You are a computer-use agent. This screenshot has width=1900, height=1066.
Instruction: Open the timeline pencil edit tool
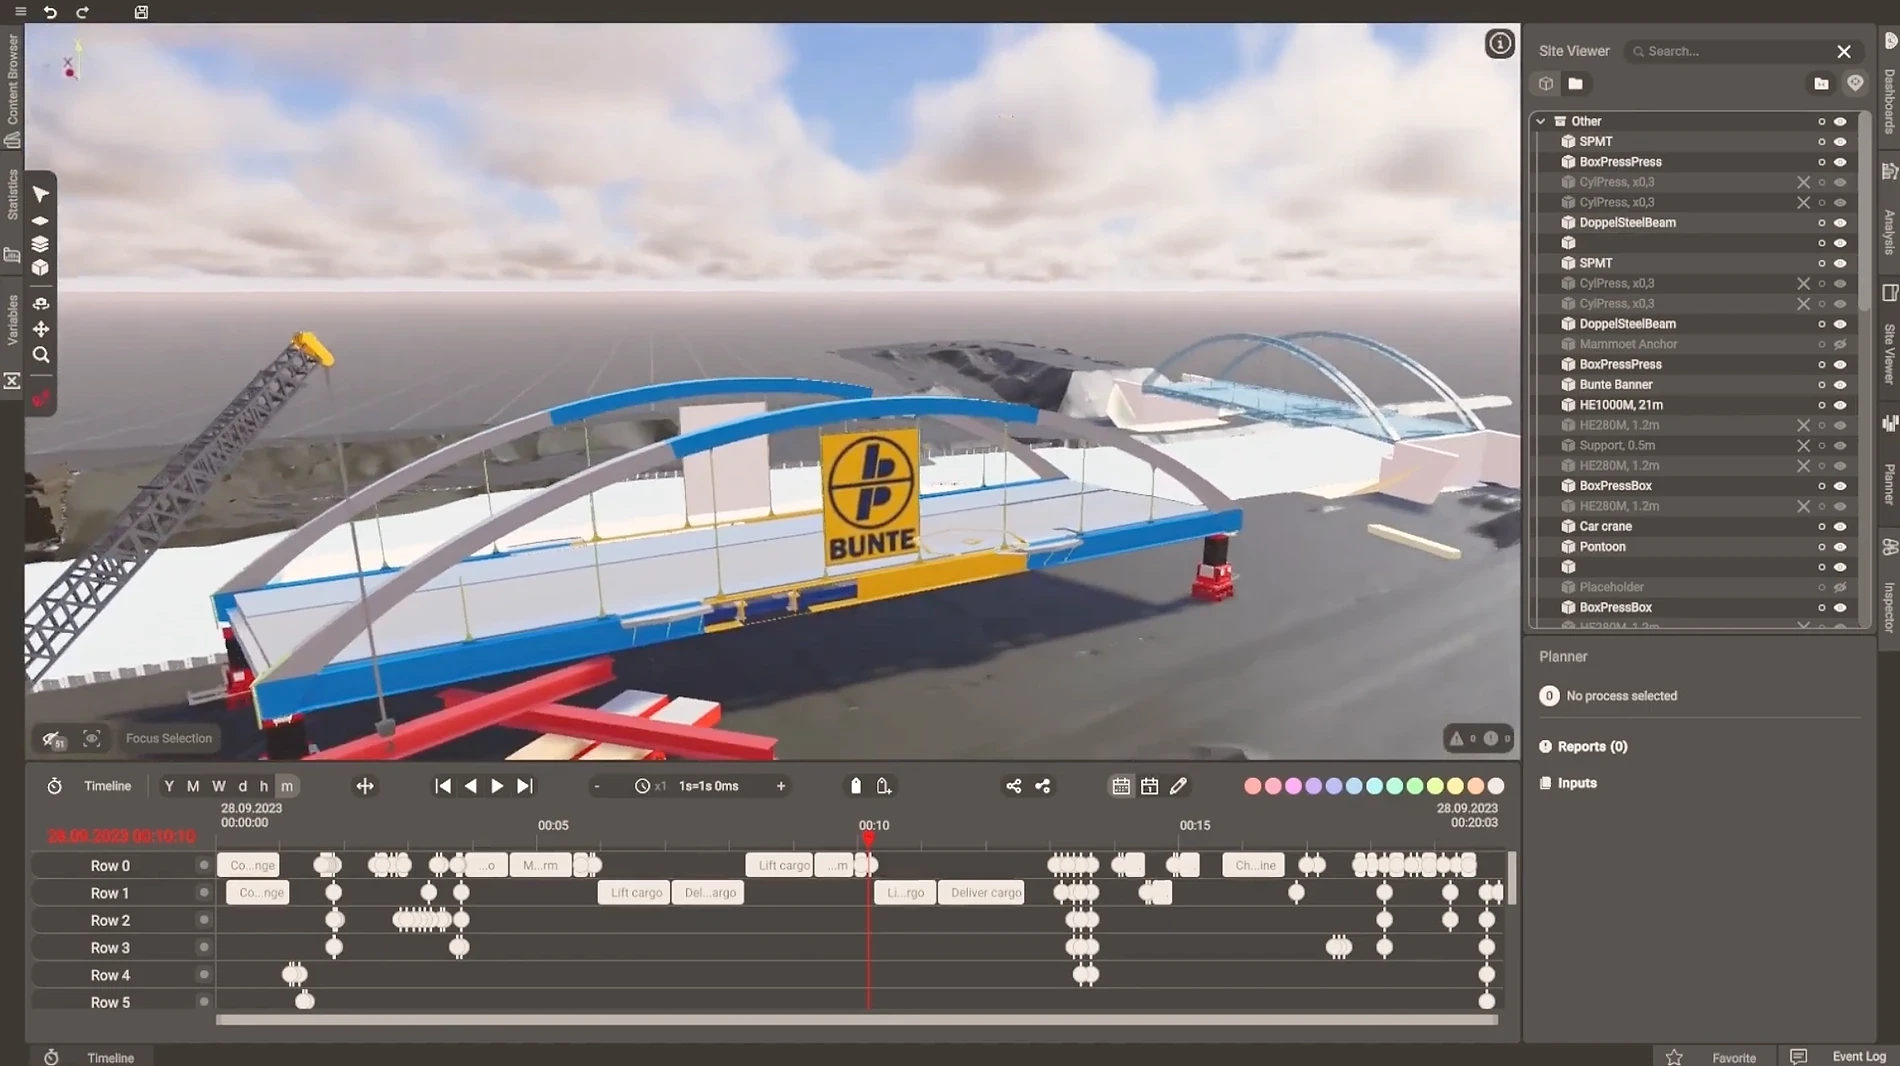pos(1178,786)
